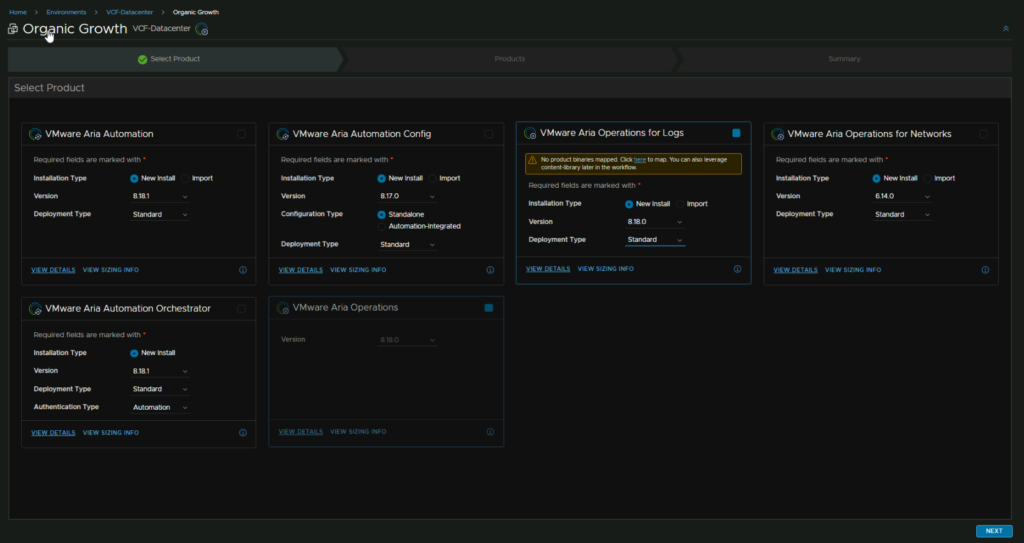The width and height of the screenshot is (1024, 543).
Task: Click the VCF-Datacenter status icon in header
Action: 202,29
